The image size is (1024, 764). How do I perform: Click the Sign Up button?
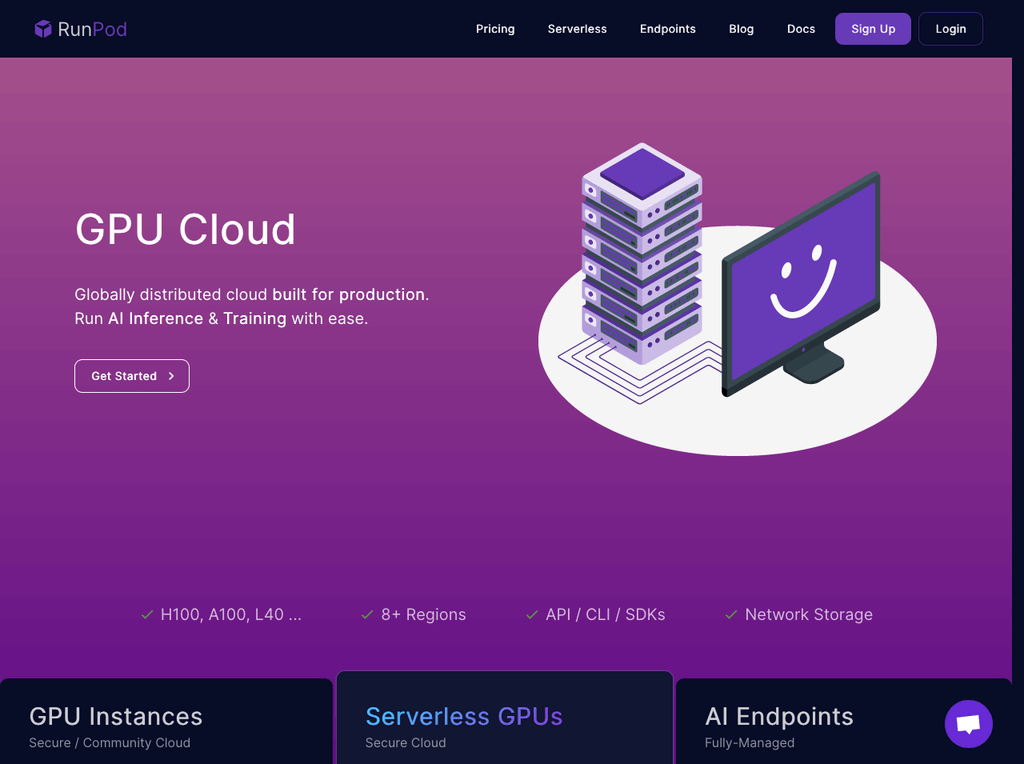pos(873,29)
